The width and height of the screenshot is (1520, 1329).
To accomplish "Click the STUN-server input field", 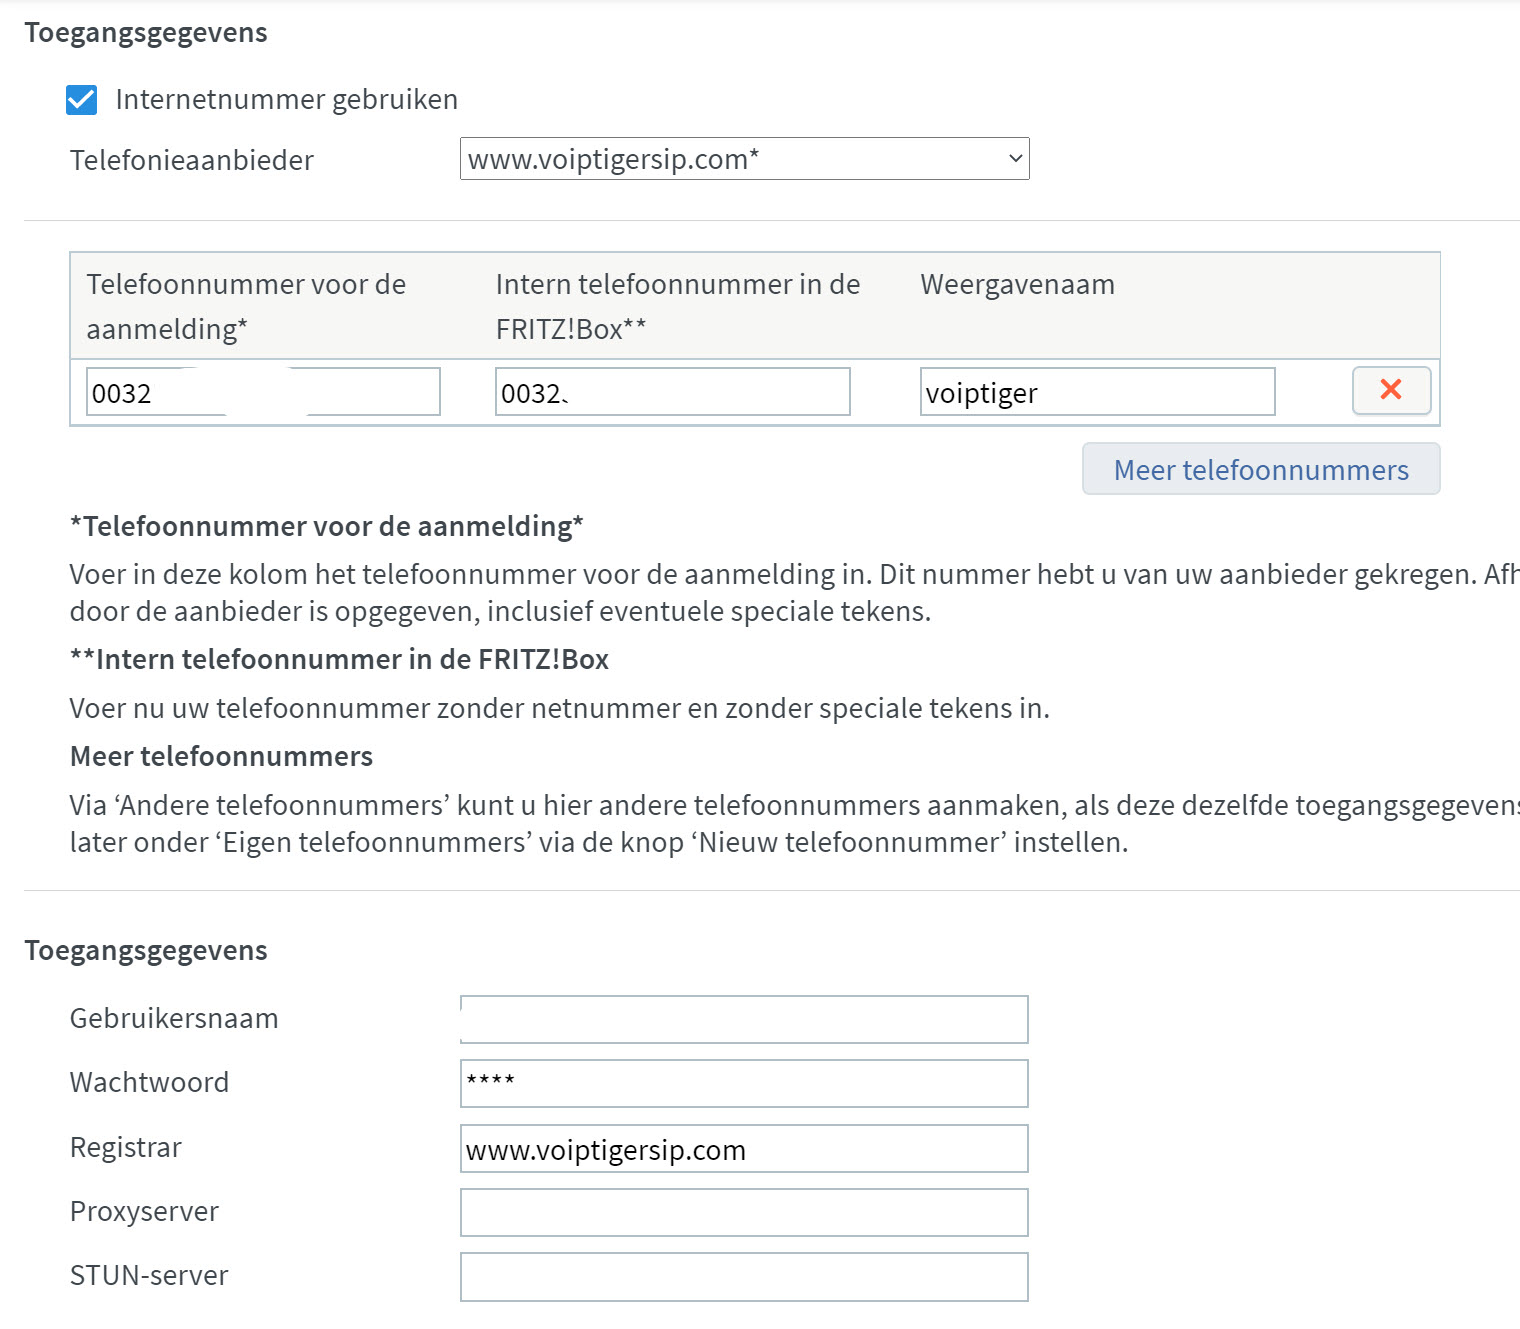I will (x=743, y=1277).
